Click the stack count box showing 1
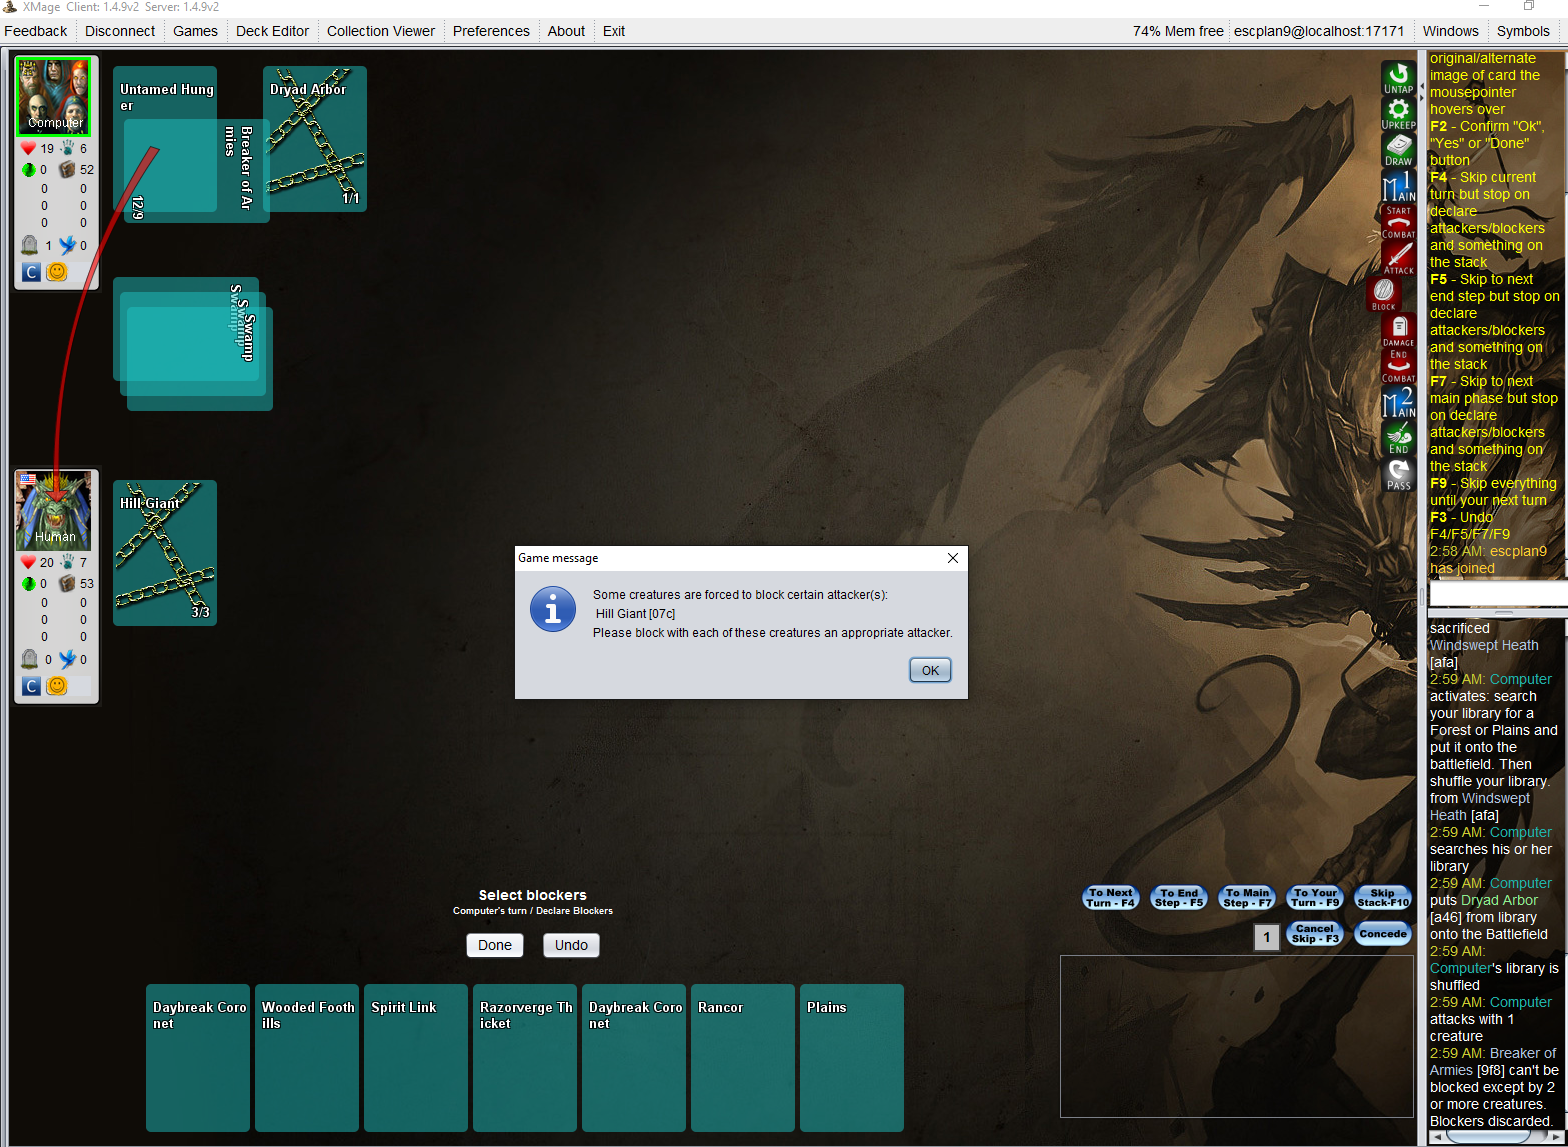Screen dimensions: 1568x1147 point(1267,937)
